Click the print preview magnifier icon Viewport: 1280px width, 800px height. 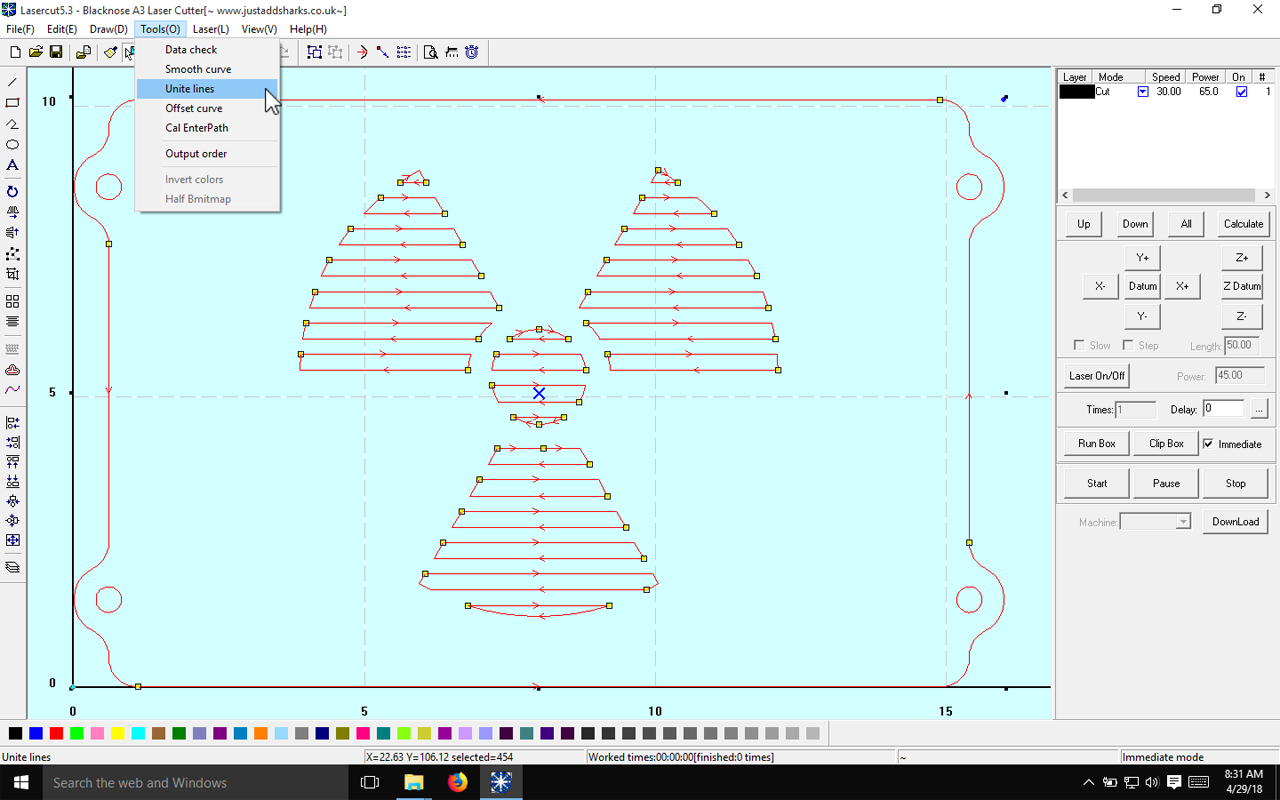430,52
